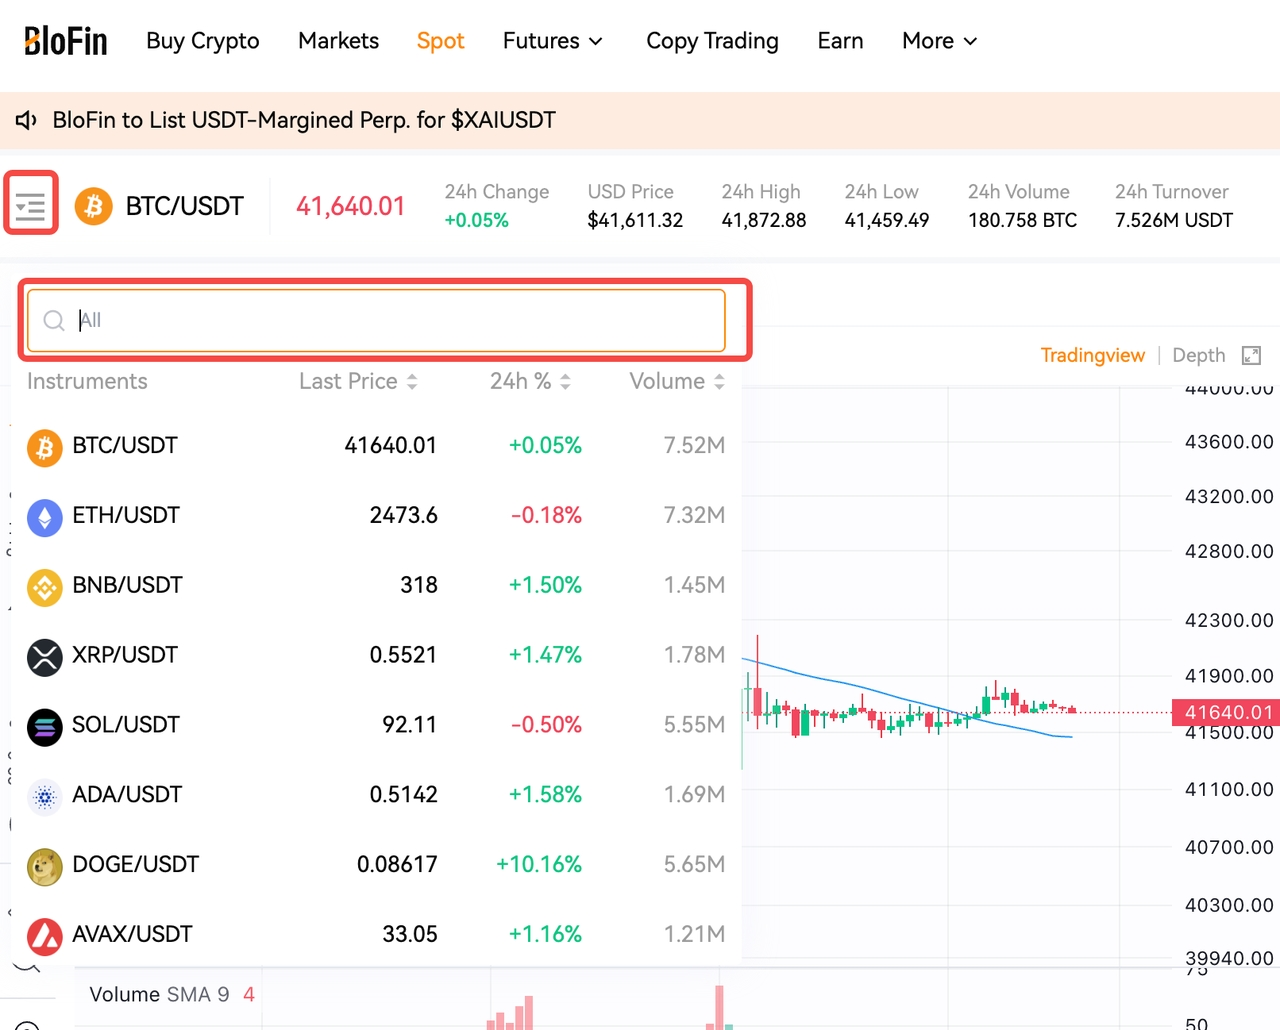Go to the Markets page
Viewport: 1280px width, 1030px height.
[338, 41]
